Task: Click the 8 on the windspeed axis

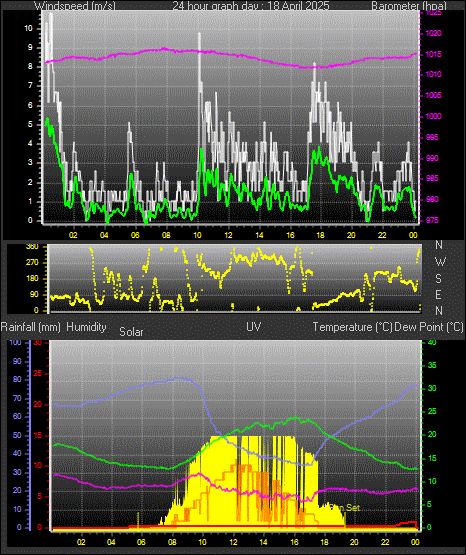Action: [x=30, y=67]
